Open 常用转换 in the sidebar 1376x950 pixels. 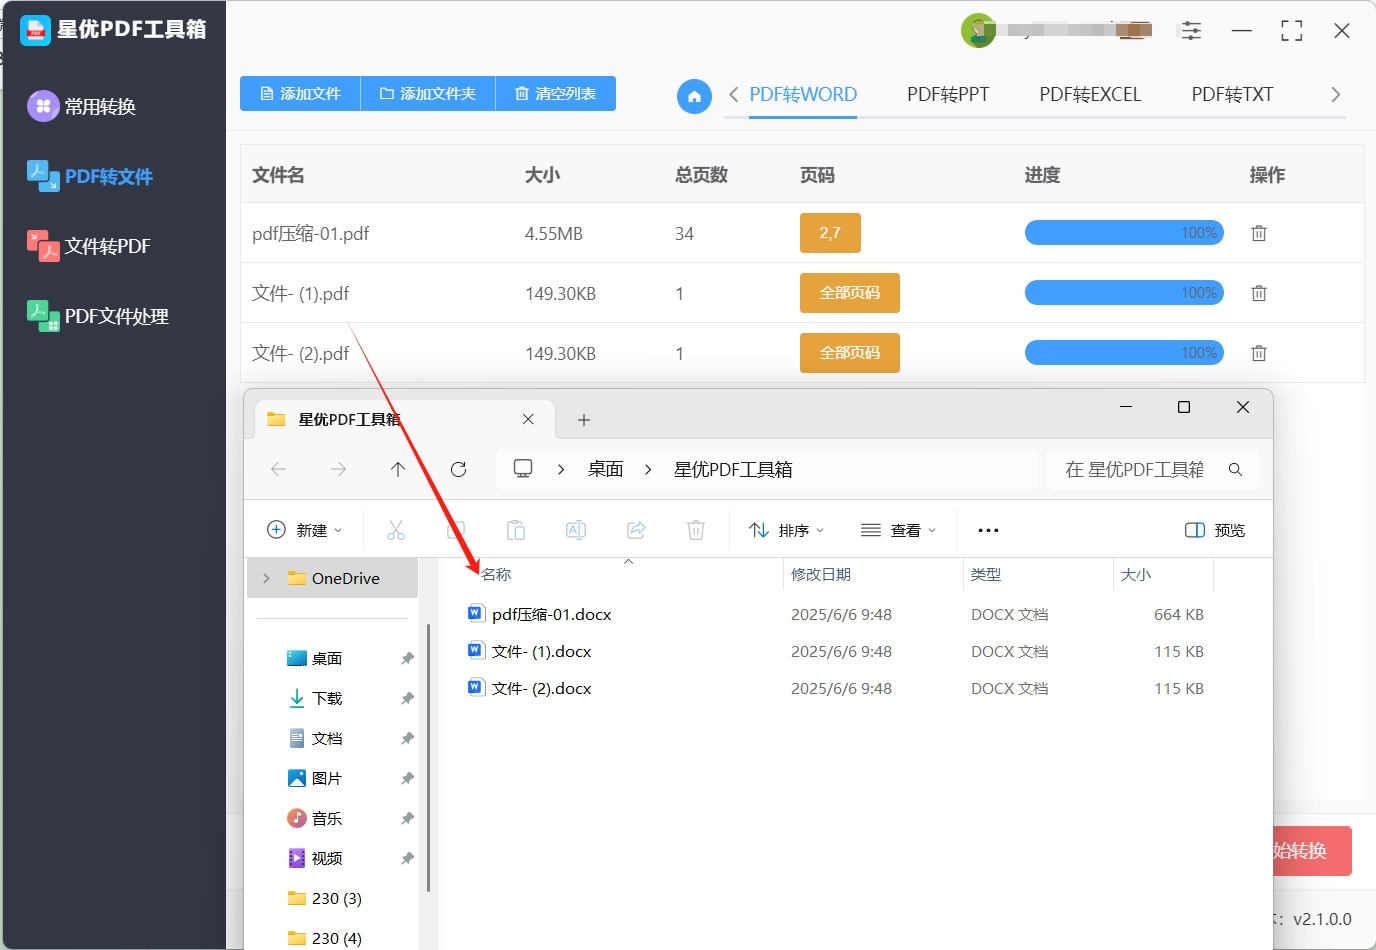[82, 106]
